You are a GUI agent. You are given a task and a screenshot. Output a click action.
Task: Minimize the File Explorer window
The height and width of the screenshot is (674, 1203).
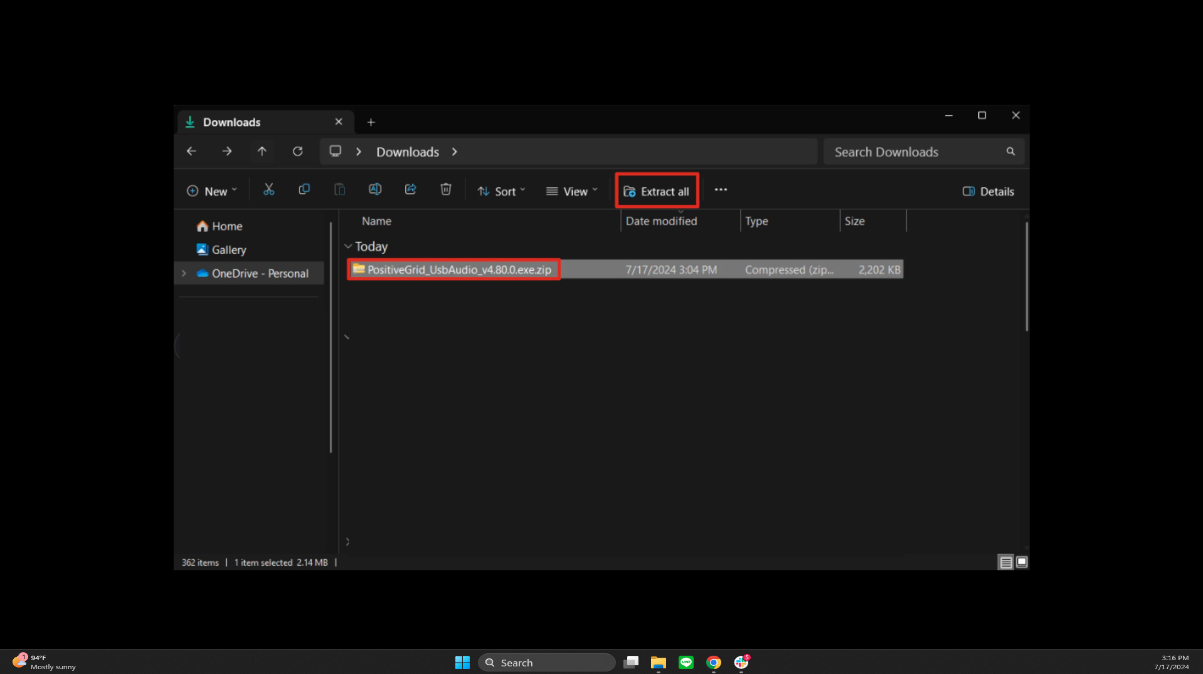click(949, 116)
